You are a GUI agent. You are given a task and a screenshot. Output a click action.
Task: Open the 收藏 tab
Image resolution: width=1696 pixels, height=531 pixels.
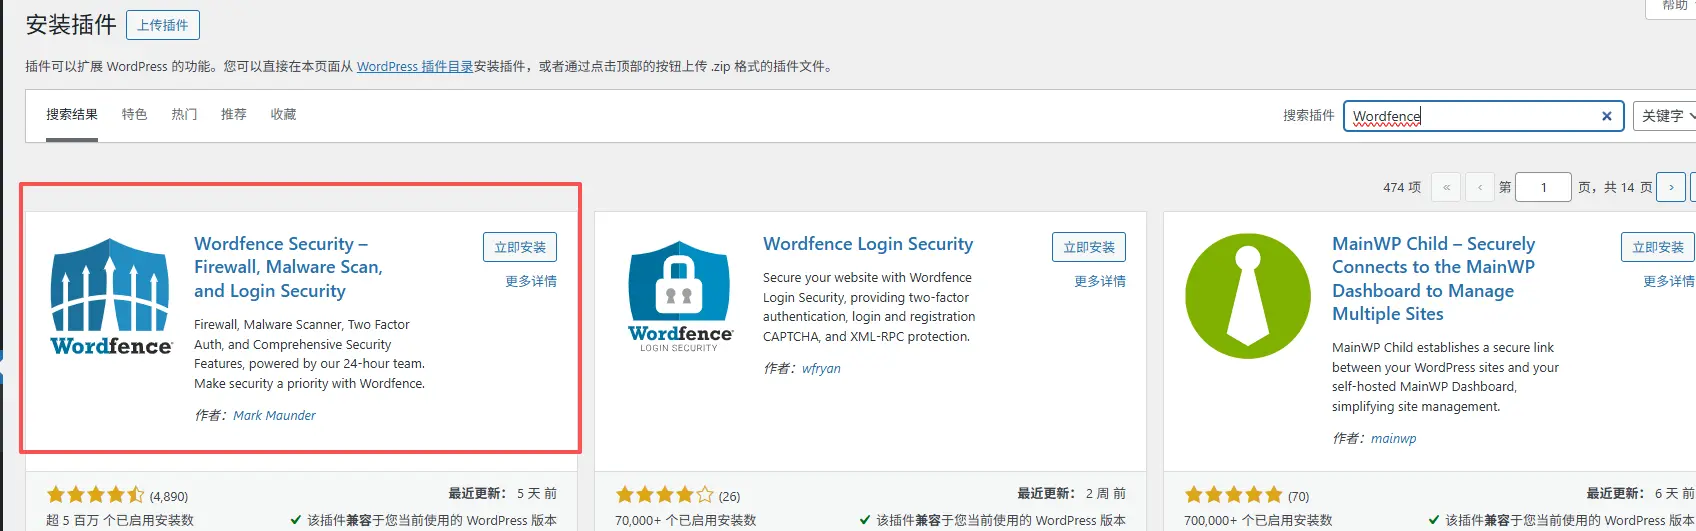point(283,115)
